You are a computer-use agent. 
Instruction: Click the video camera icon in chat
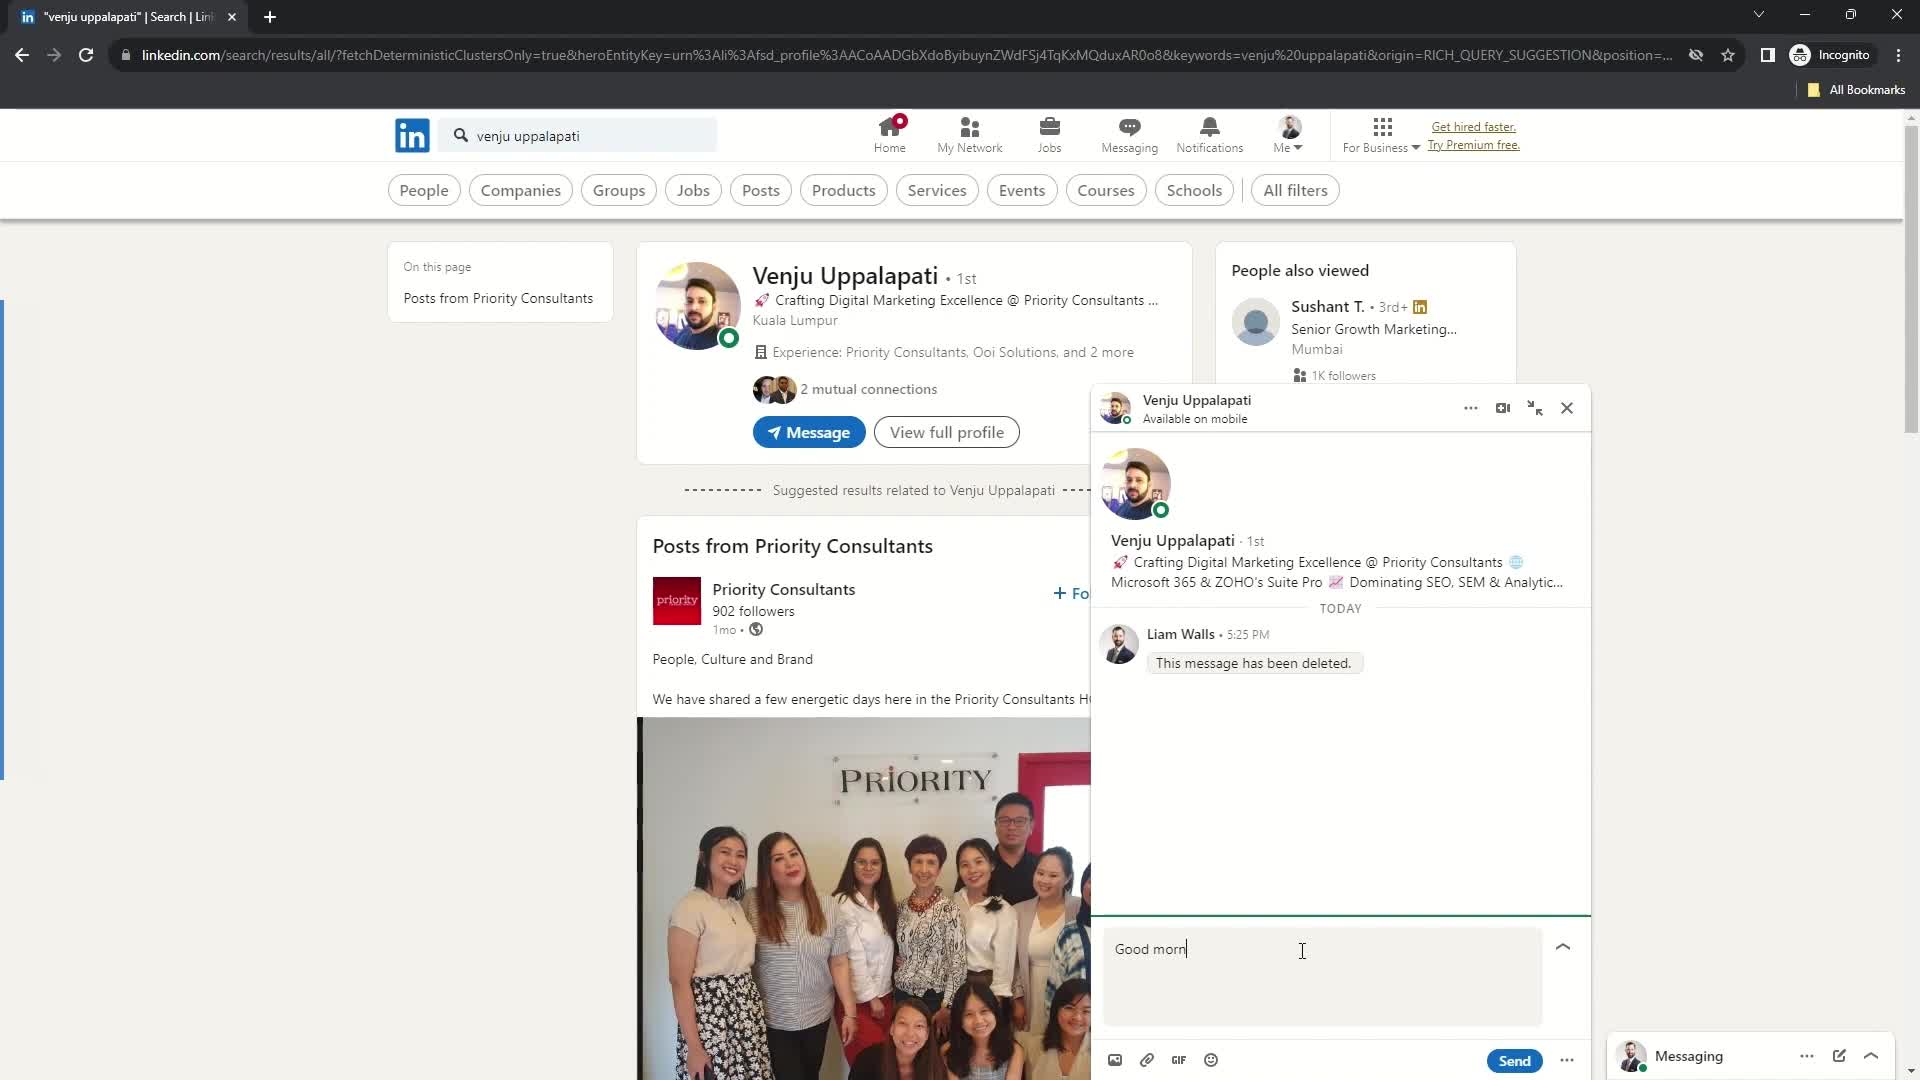coord(1503,407)
